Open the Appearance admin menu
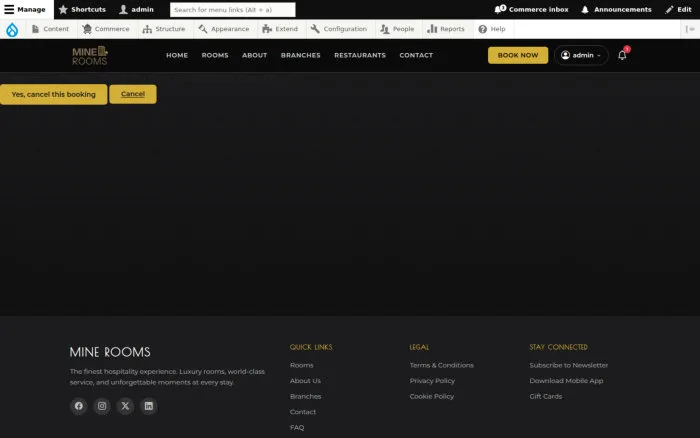 [x=224, y=29]
